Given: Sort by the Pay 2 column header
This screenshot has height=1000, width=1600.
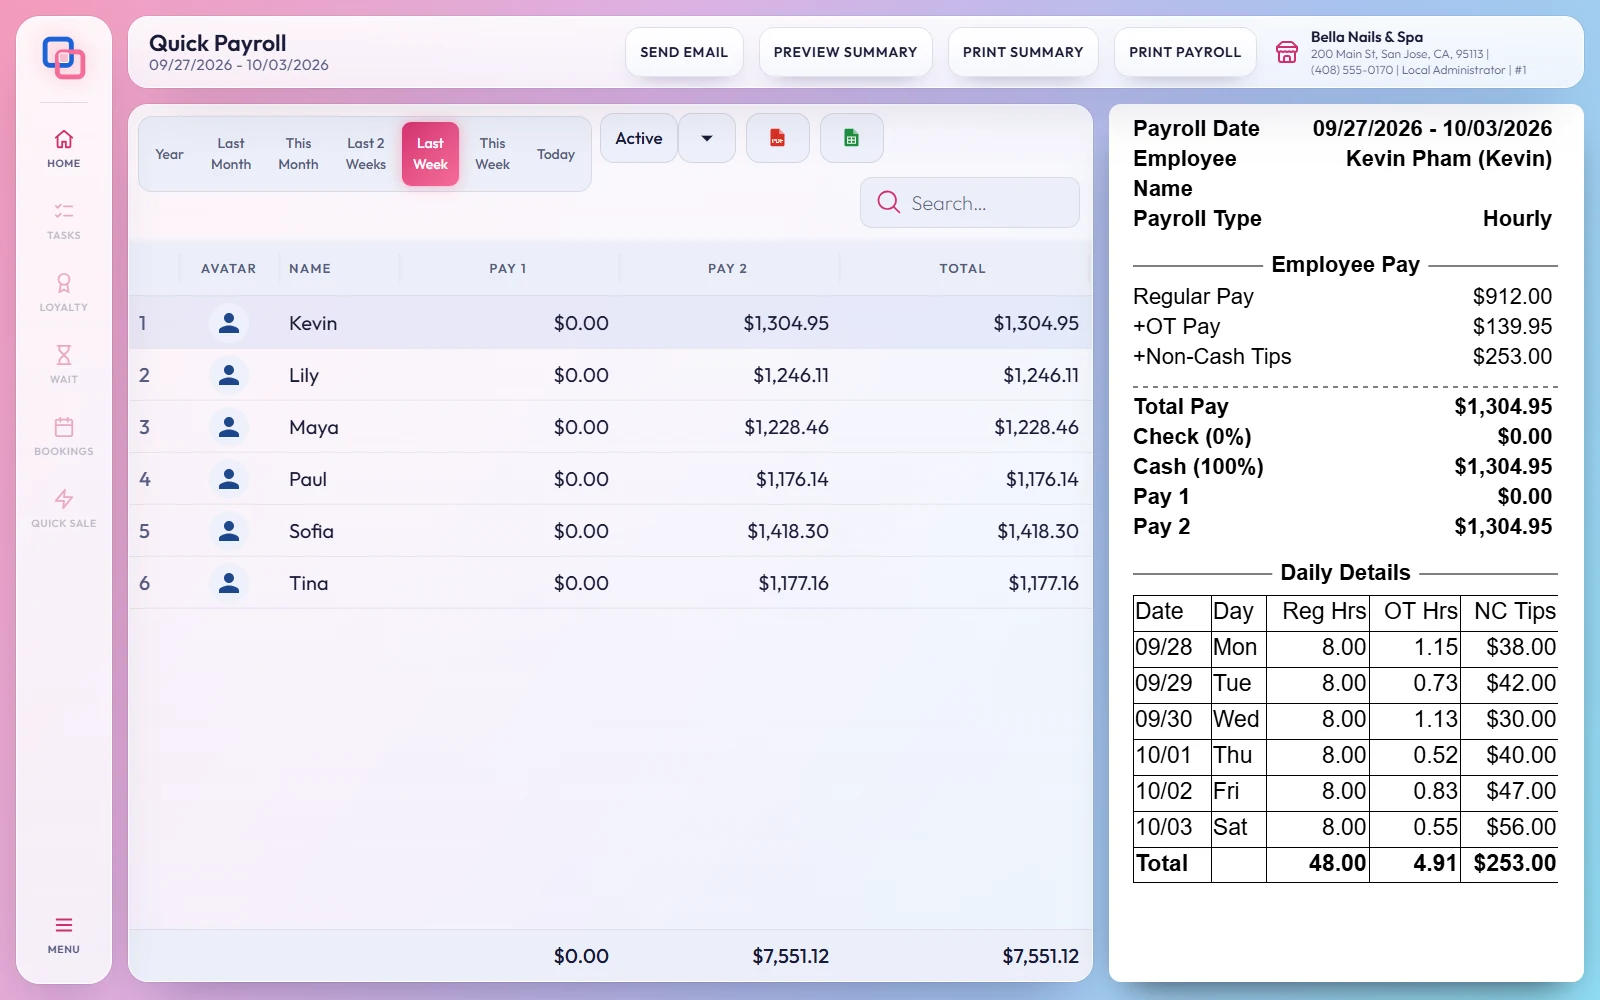Looking at the screenshot, I should (x=728, y=268).
